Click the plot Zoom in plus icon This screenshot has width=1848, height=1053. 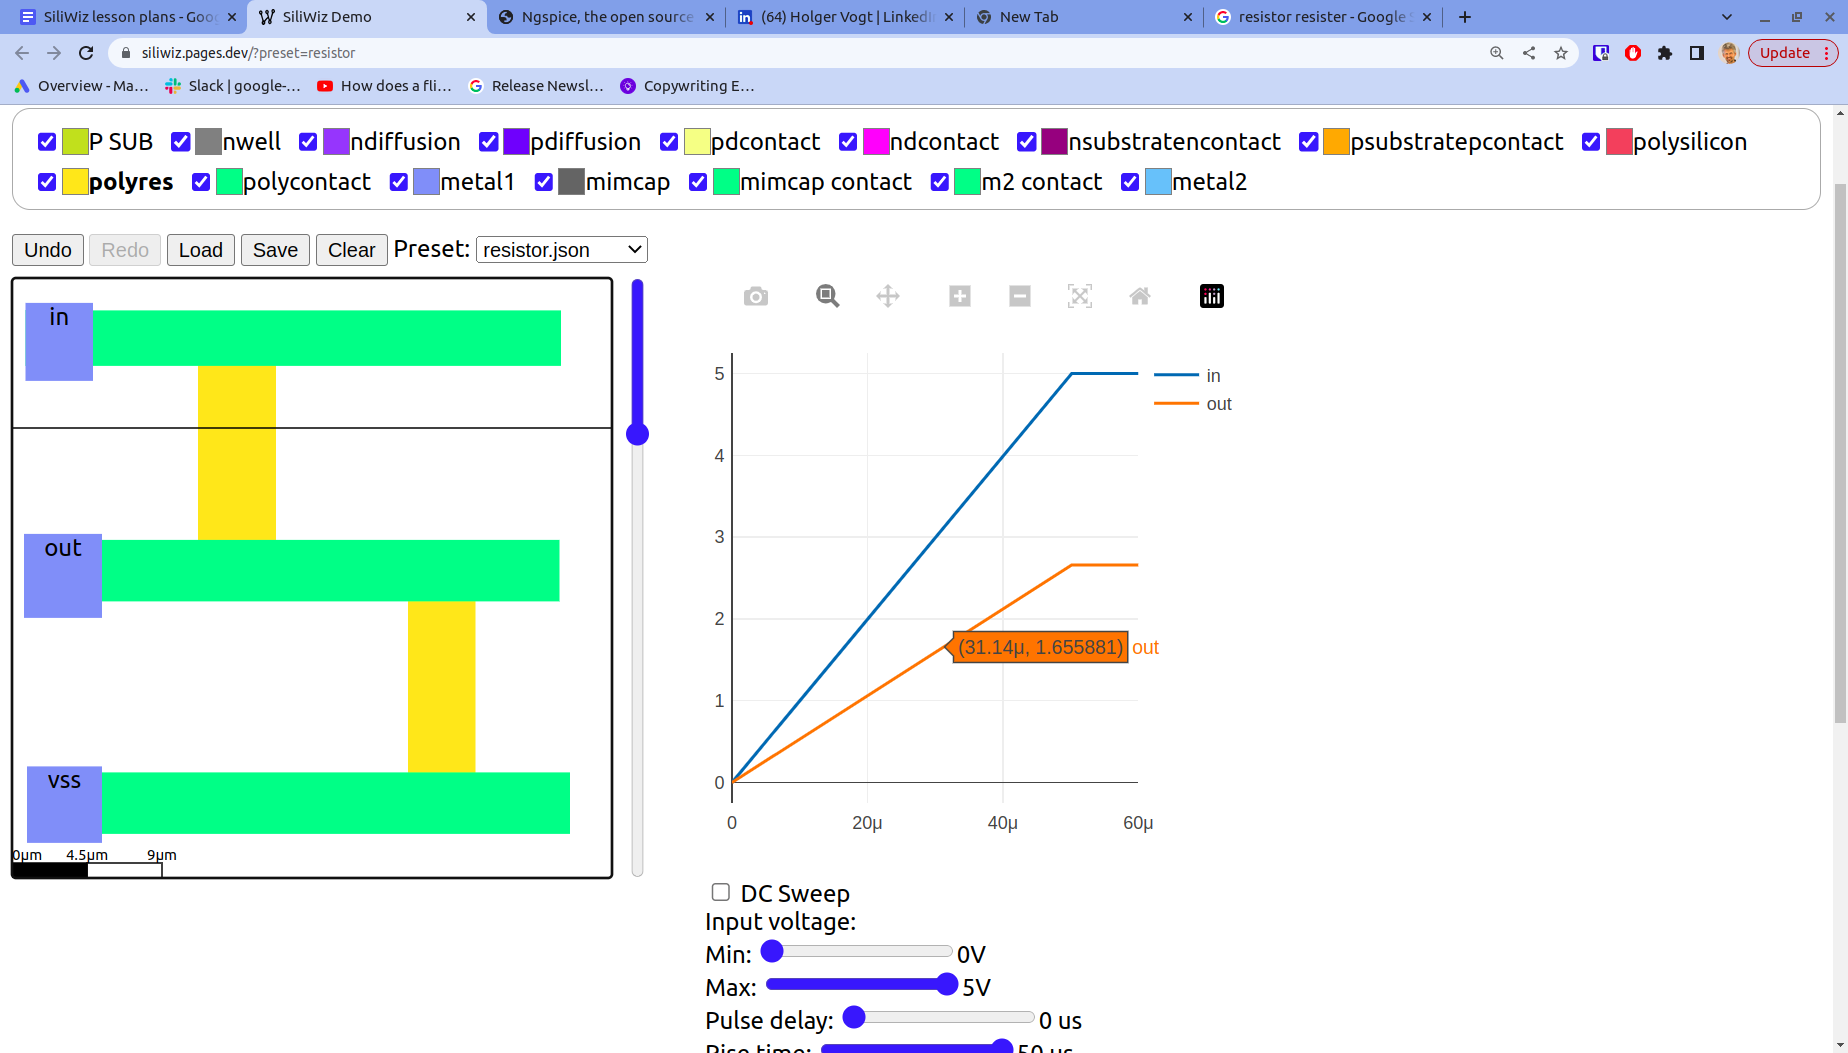pos(960,296)
